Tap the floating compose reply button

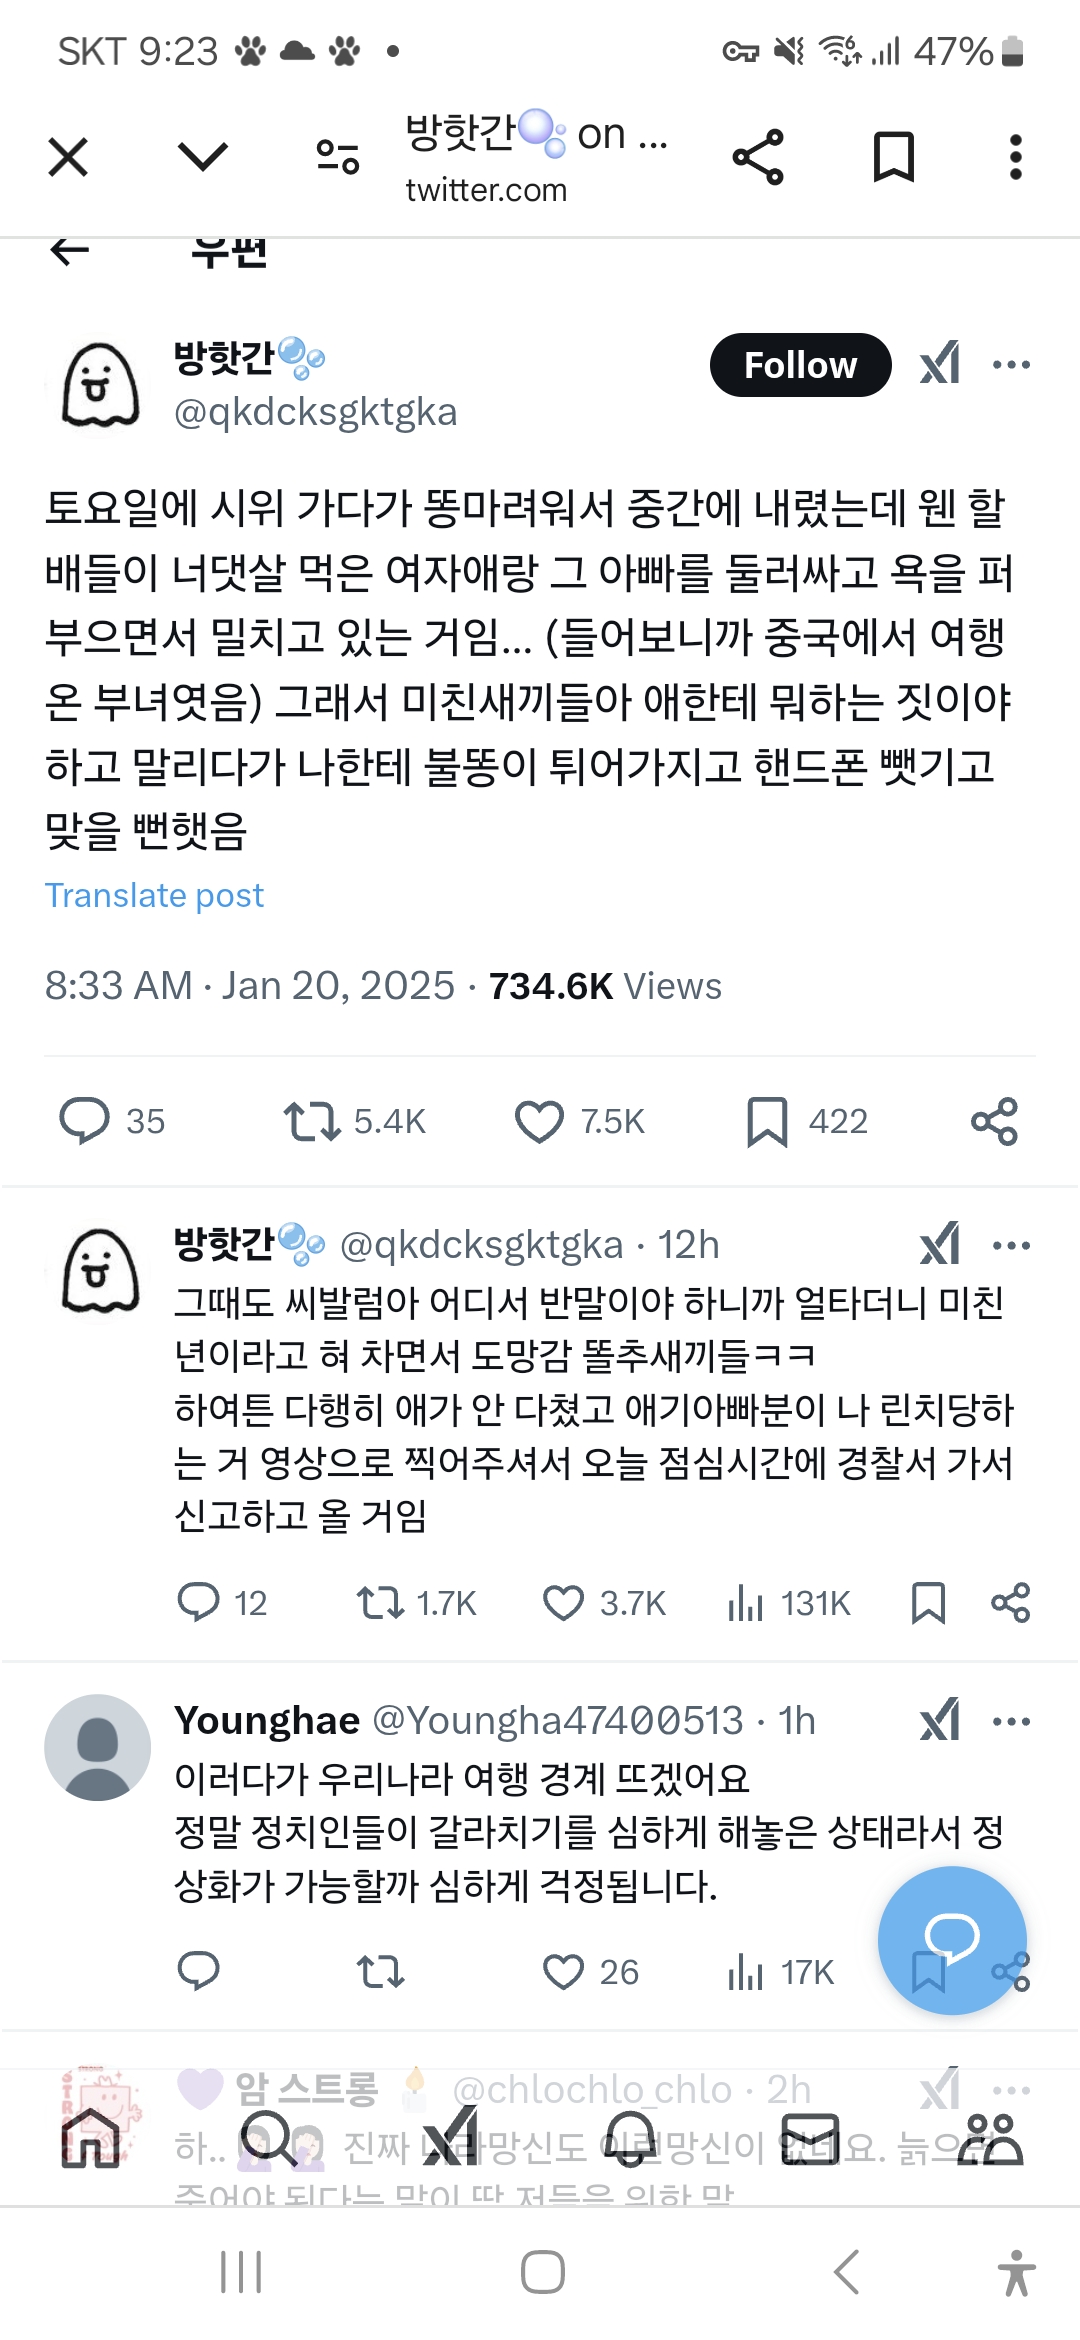coord(952,1940)
